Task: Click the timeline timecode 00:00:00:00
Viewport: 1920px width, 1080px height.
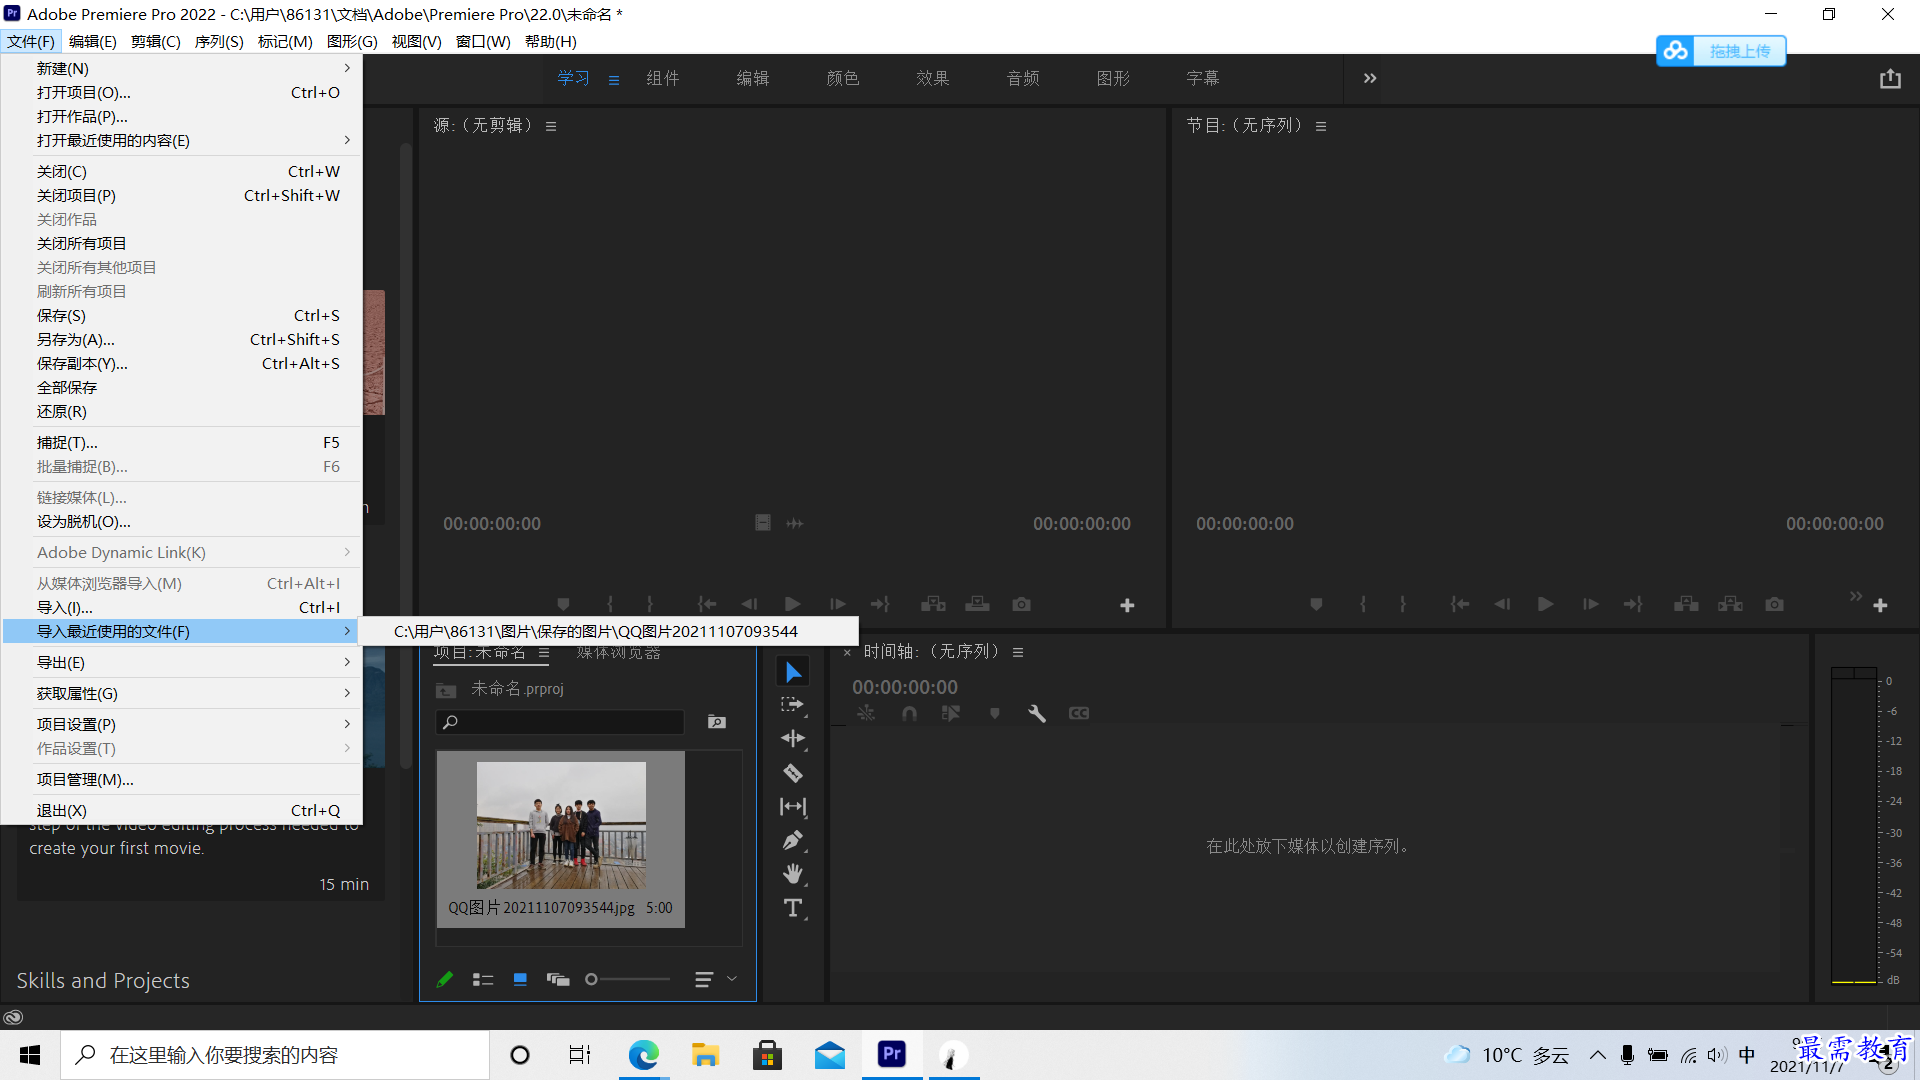Action: click(905, 687)
